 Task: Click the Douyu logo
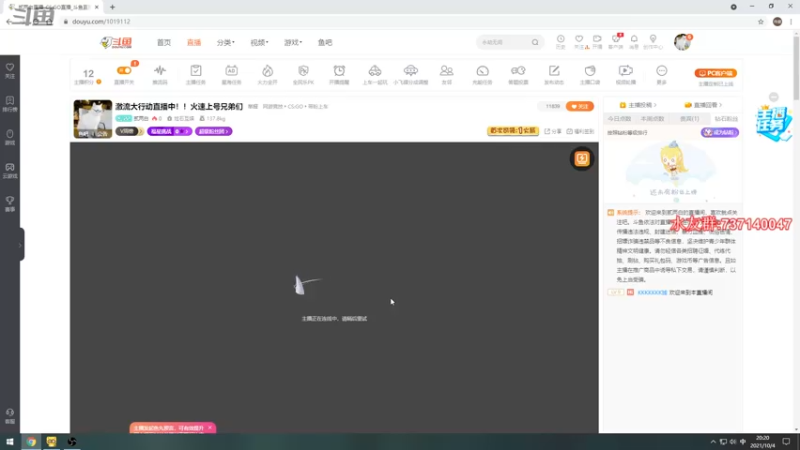click(116, 42)
